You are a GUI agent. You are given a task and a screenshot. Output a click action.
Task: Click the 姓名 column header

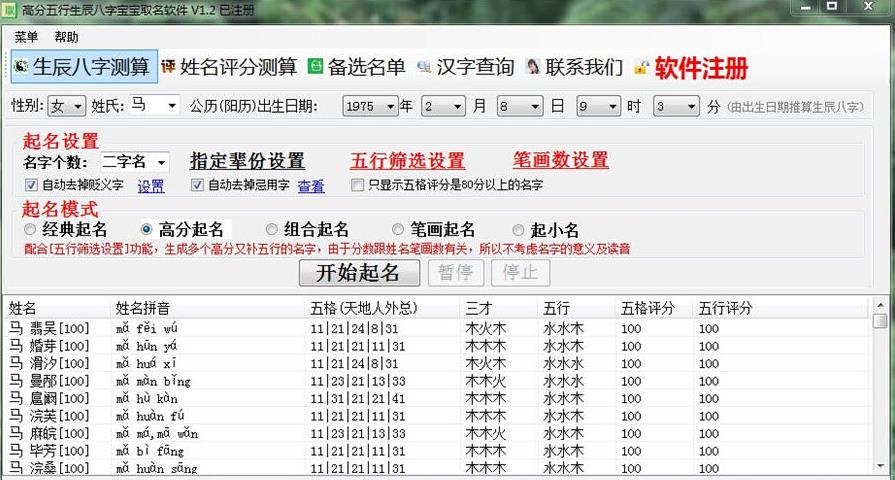click(x=56, y=309)
